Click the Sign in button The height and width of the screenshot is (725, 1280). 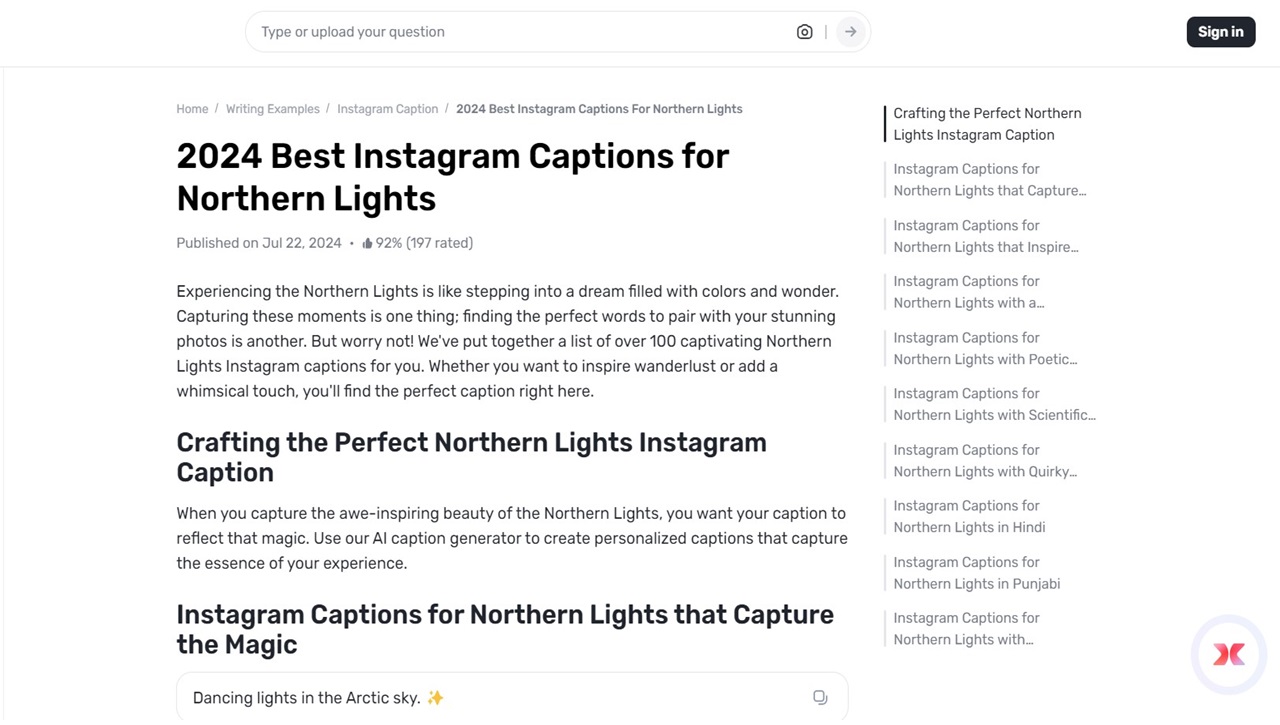pyautogui.click(x=1220, y=31)
